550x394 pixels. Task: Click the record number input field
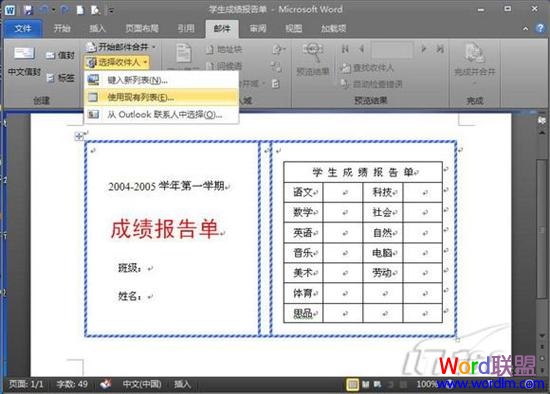coord(392,49)
